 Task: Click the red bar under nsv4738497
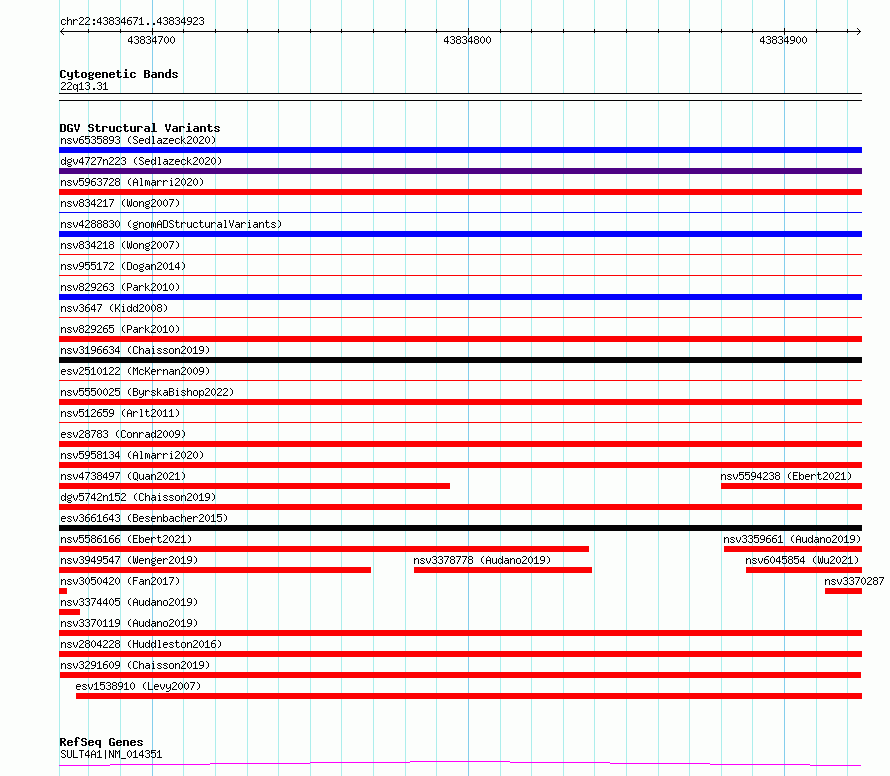tap(254, 486)
